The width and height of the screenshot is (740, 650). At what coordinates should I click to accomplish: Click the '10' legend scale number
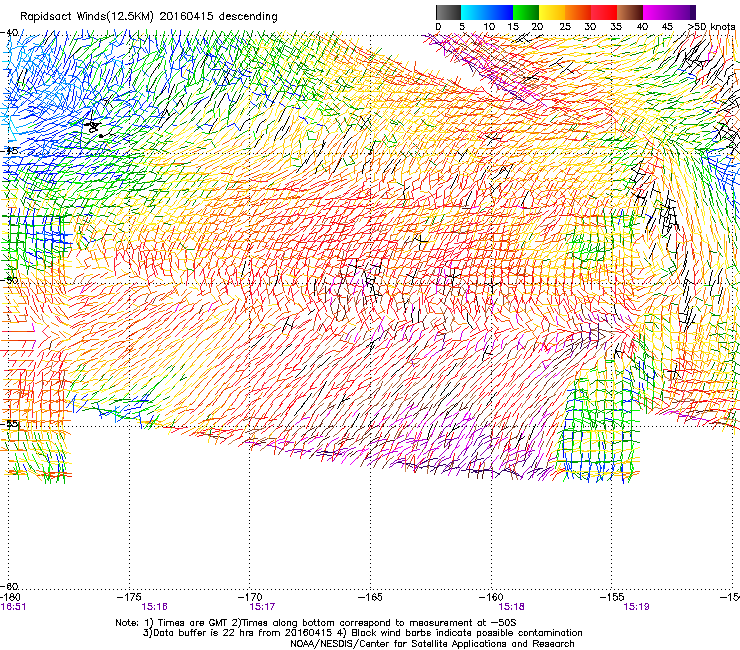489,27
